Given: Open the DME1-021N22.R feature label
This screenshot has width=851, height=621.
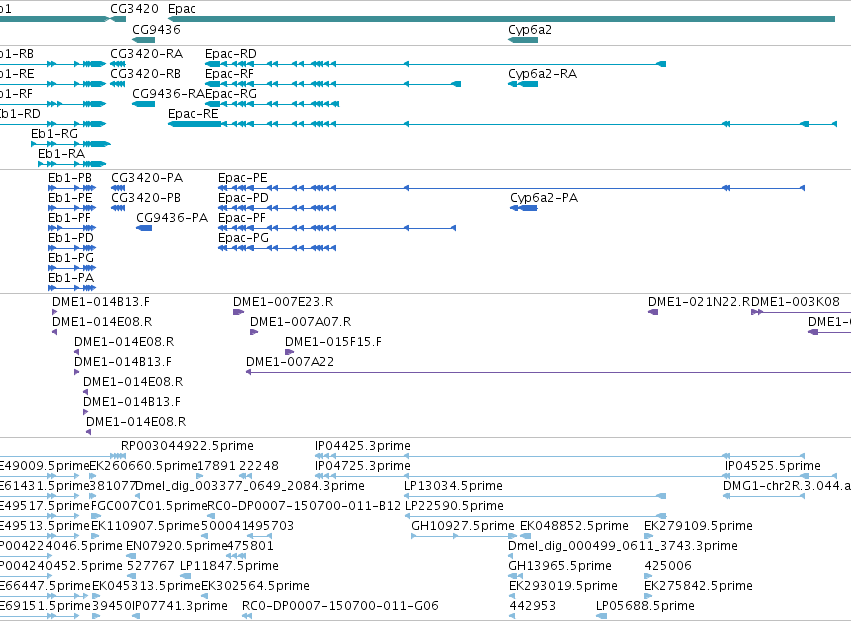Looking at the screenshot, I should [x=700, y=302].
